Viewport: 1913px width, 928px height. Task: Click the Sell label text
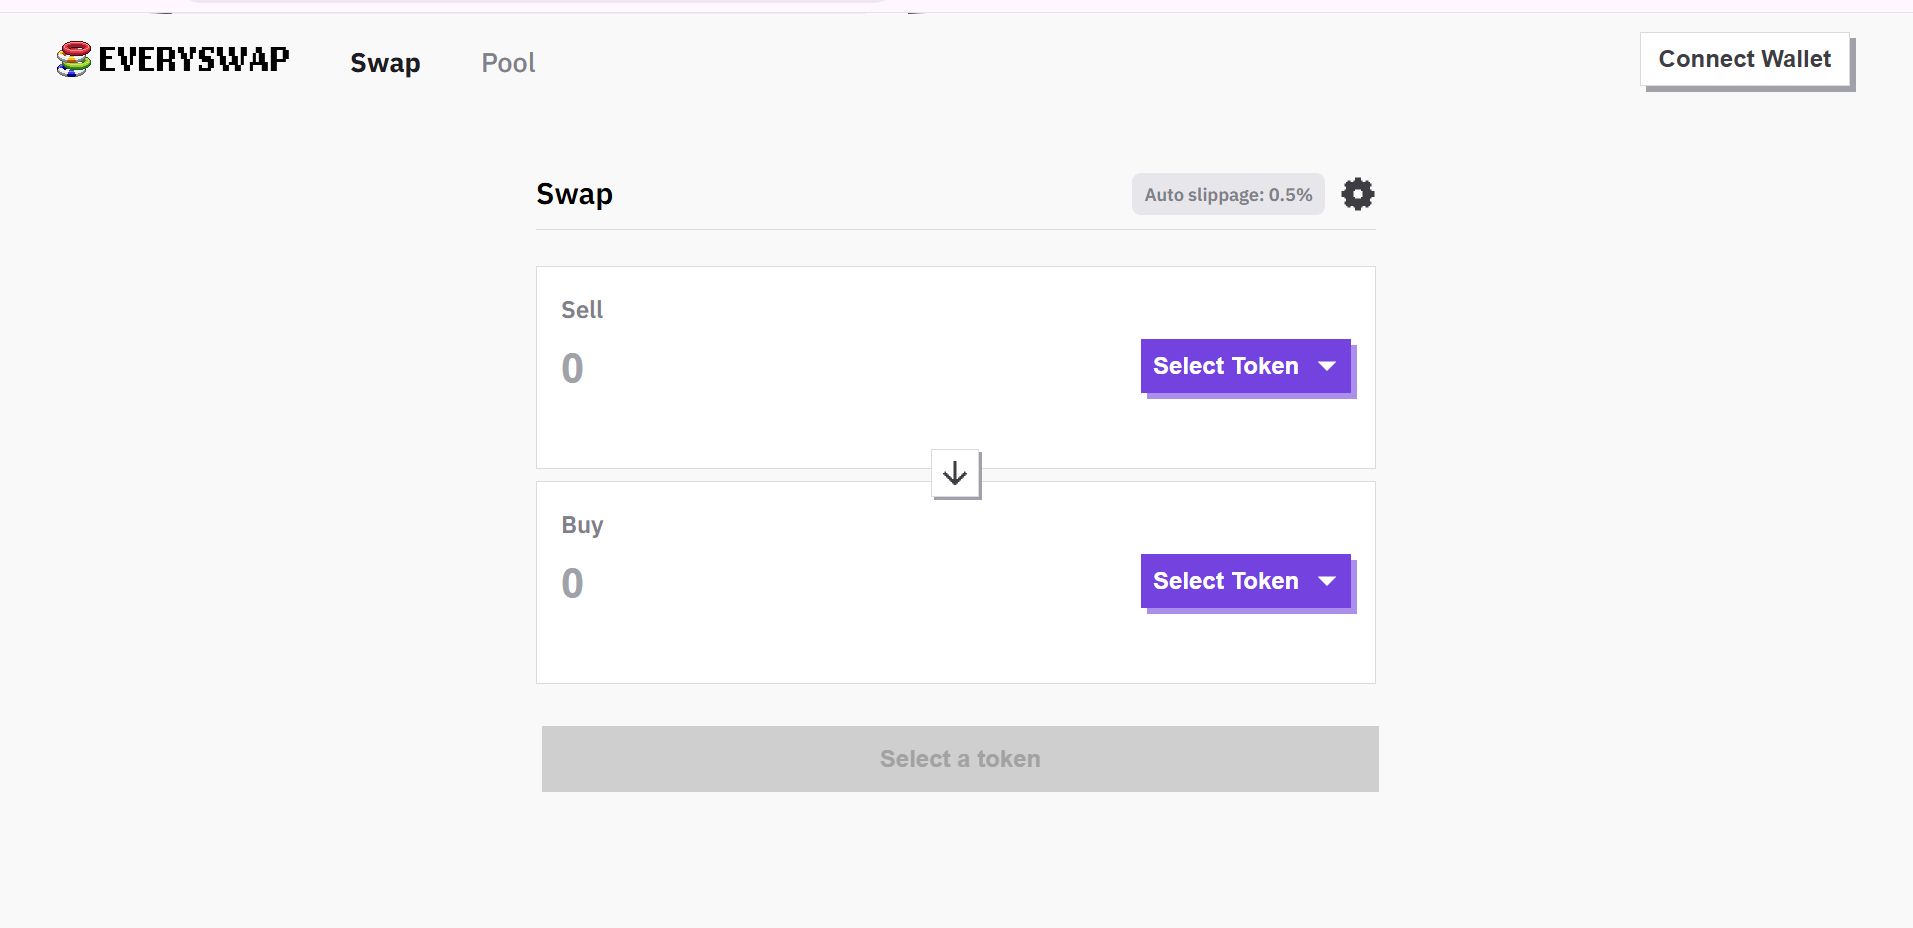click(x=581, y=310)
